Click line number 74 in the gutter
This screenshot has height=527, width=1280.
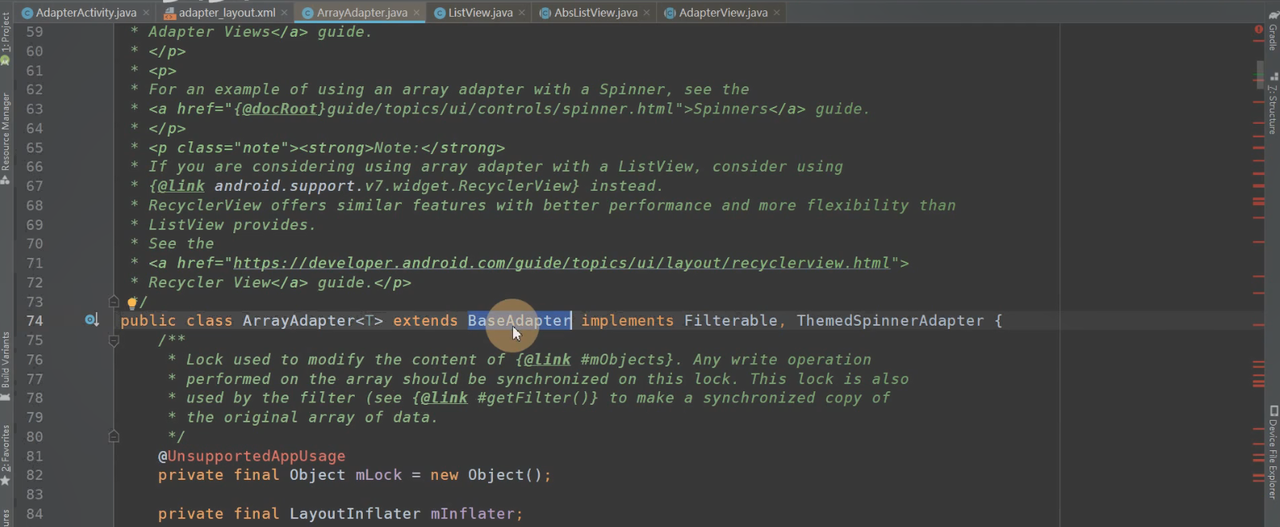(34, 321)
